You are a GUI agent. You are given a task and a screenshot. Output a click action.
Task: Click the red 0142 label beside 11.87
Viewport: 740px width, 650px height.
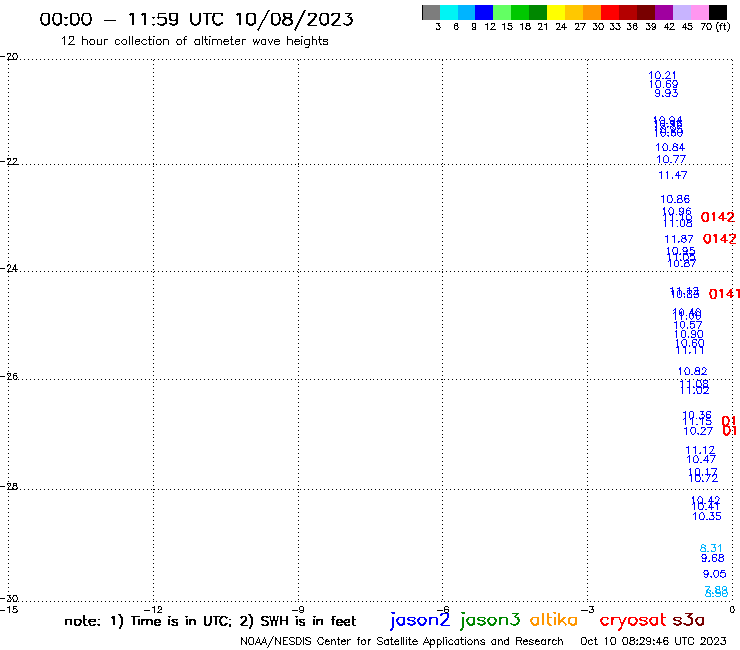click(x=720, y=239)
